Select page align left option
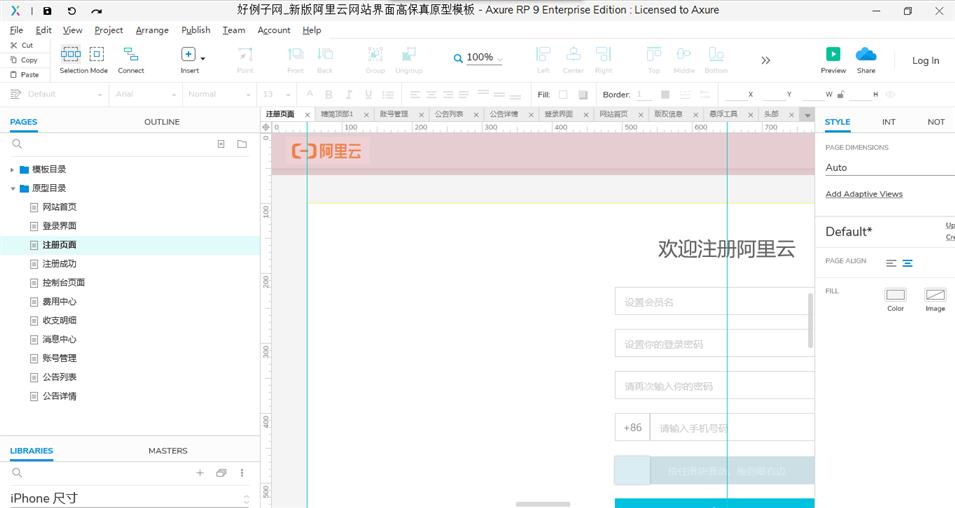 pos(891,263)
